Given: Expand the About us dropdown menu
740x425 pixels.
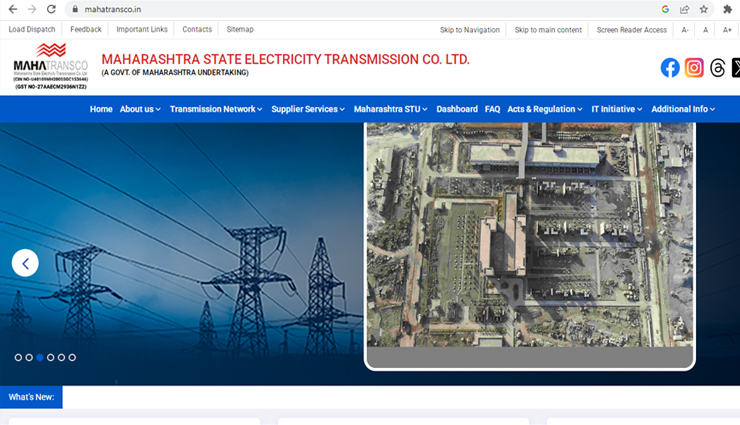Looking at the screenshot, I should (x=140, y=109).
